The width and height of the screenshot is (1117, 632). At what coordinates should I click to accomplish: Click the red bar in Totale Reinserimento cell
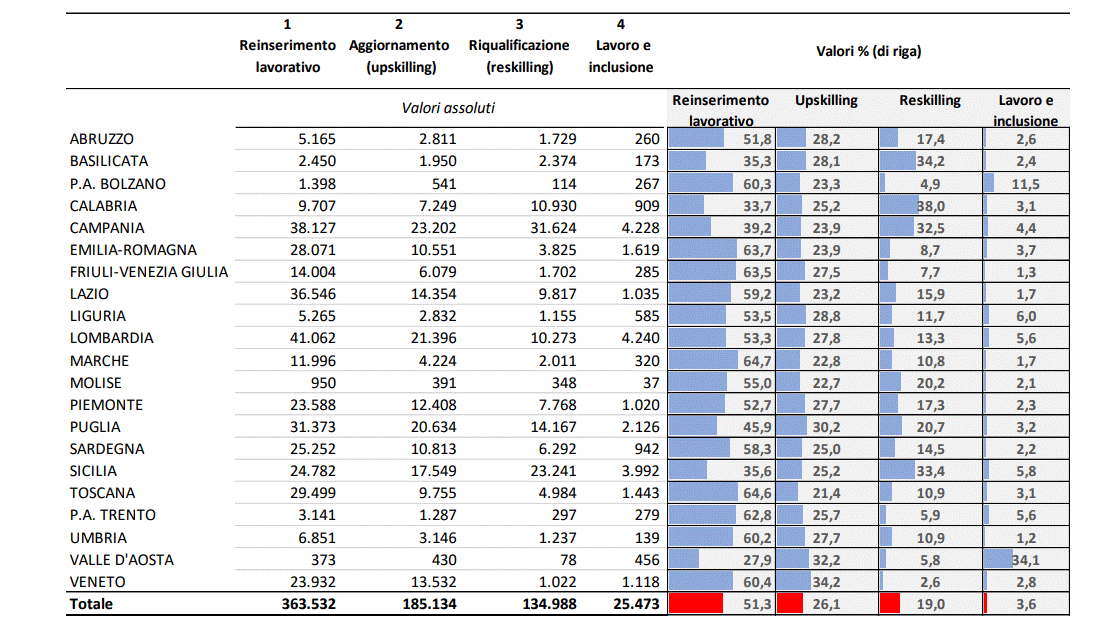[696, 604]
